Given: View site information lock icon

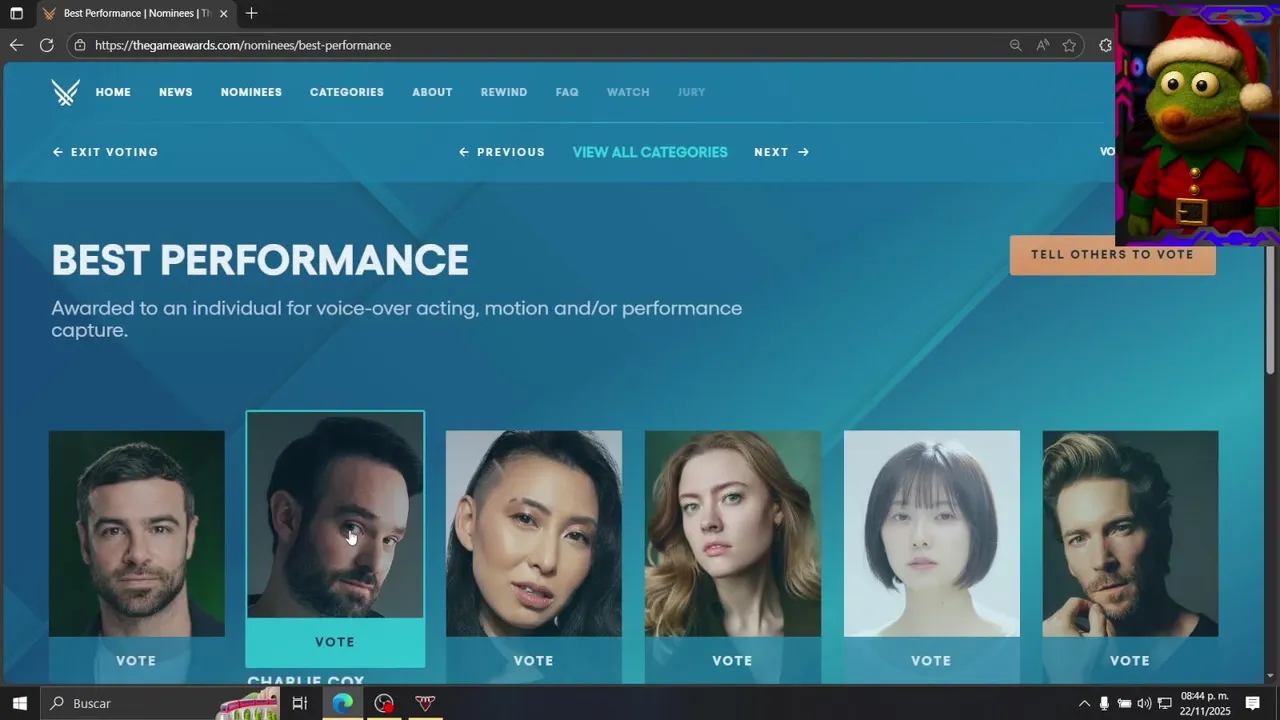Looking at the screenshot, I should [x=81, y=45].
